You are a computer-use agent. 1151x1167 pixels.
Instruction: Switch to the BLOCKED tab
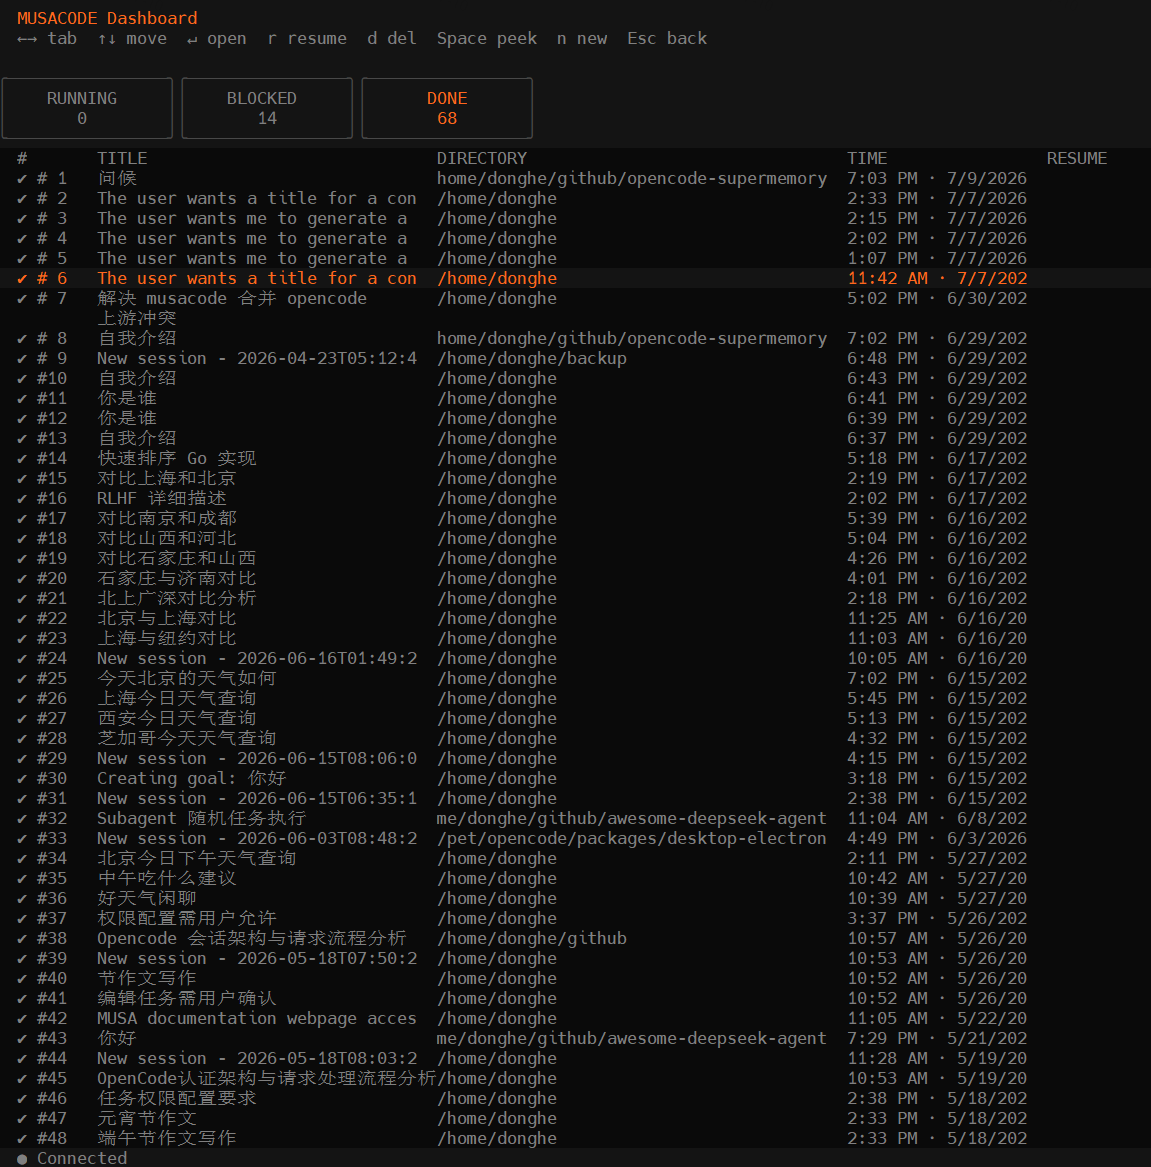click(267, 108)
